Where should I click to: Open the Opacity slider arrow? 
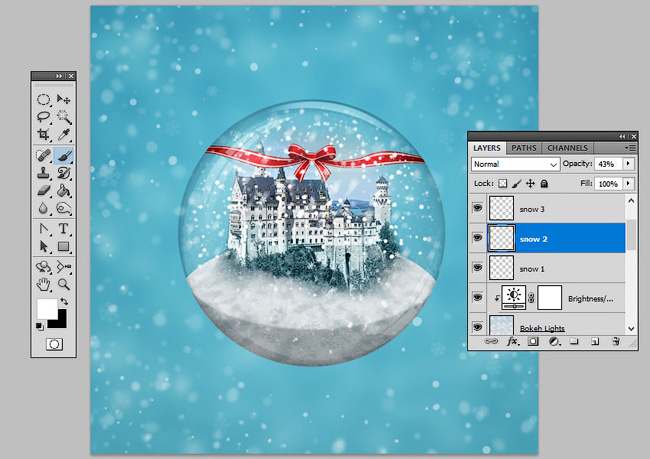tap(628, 164)
